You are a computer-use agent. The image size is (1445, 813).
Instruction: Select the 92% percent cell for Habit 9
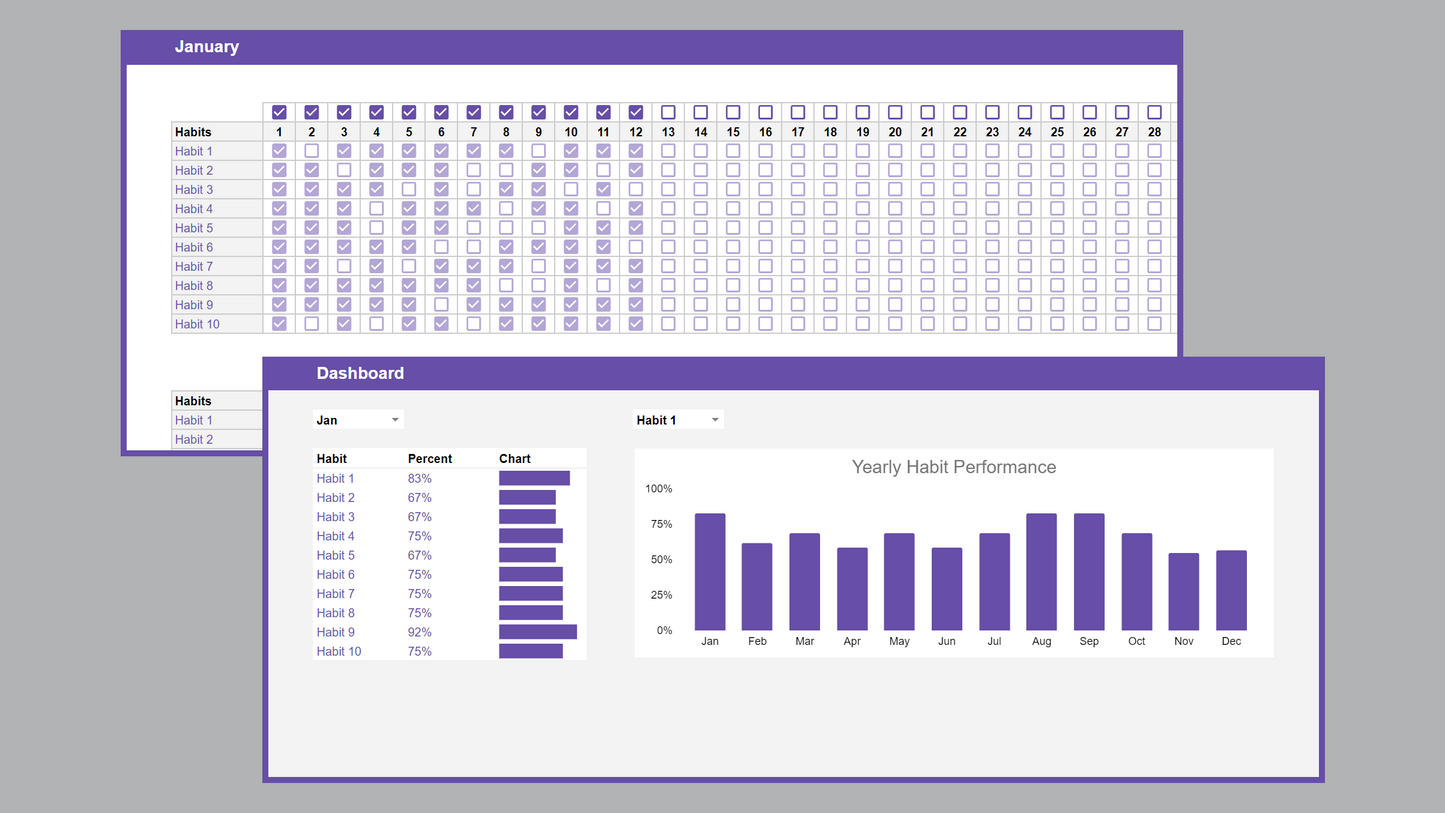pos(420,632)
